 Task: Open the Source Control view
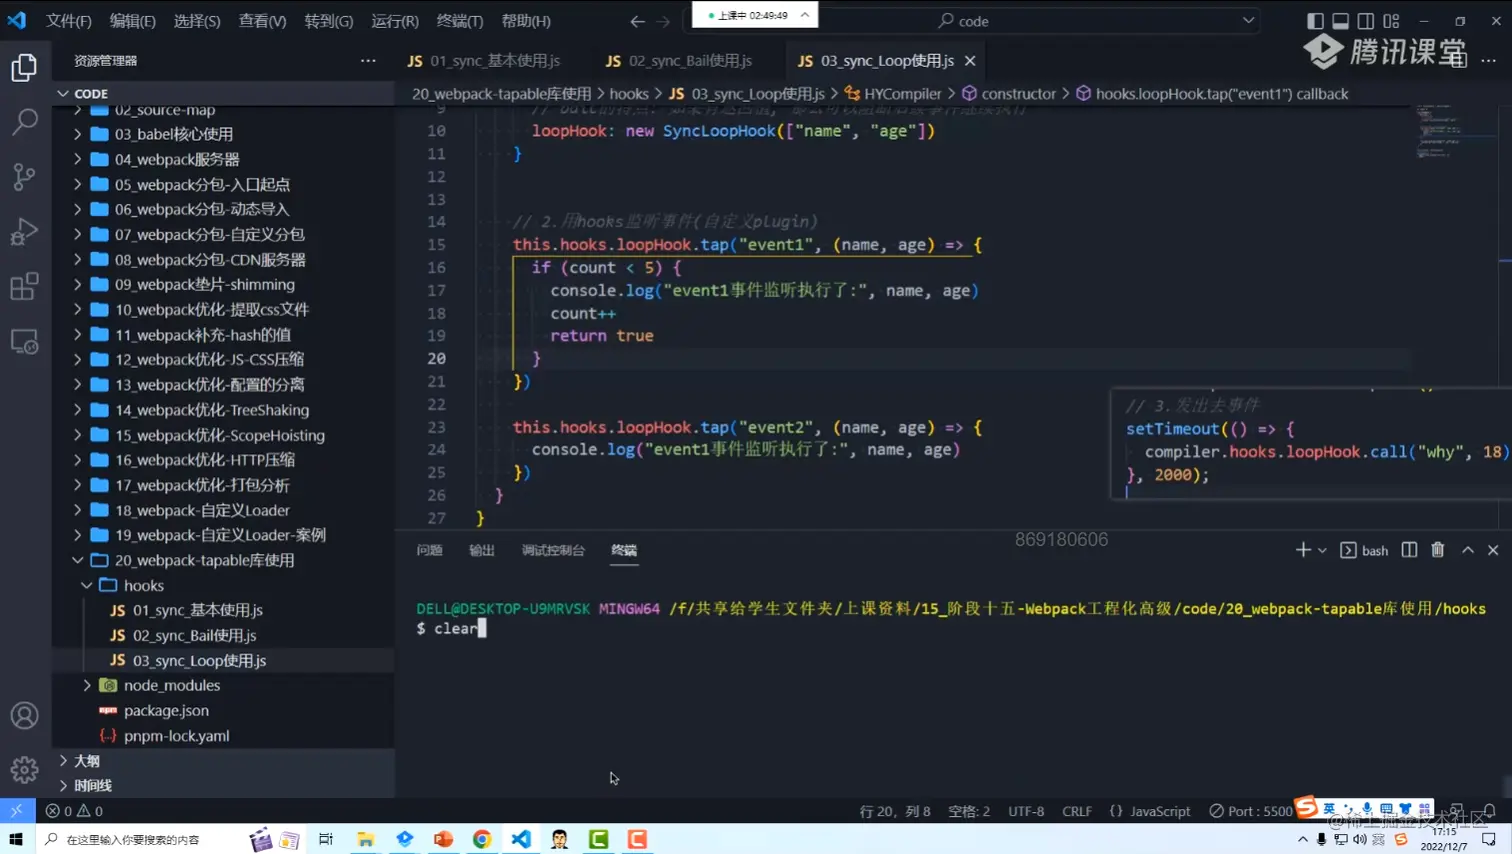coord(24,177)
